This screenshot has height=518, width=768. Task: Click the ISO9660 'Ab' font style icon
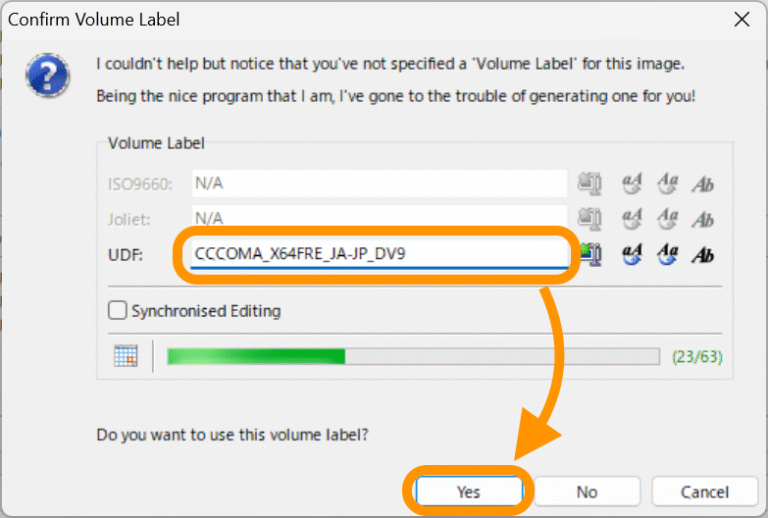[x=703, y=184]
